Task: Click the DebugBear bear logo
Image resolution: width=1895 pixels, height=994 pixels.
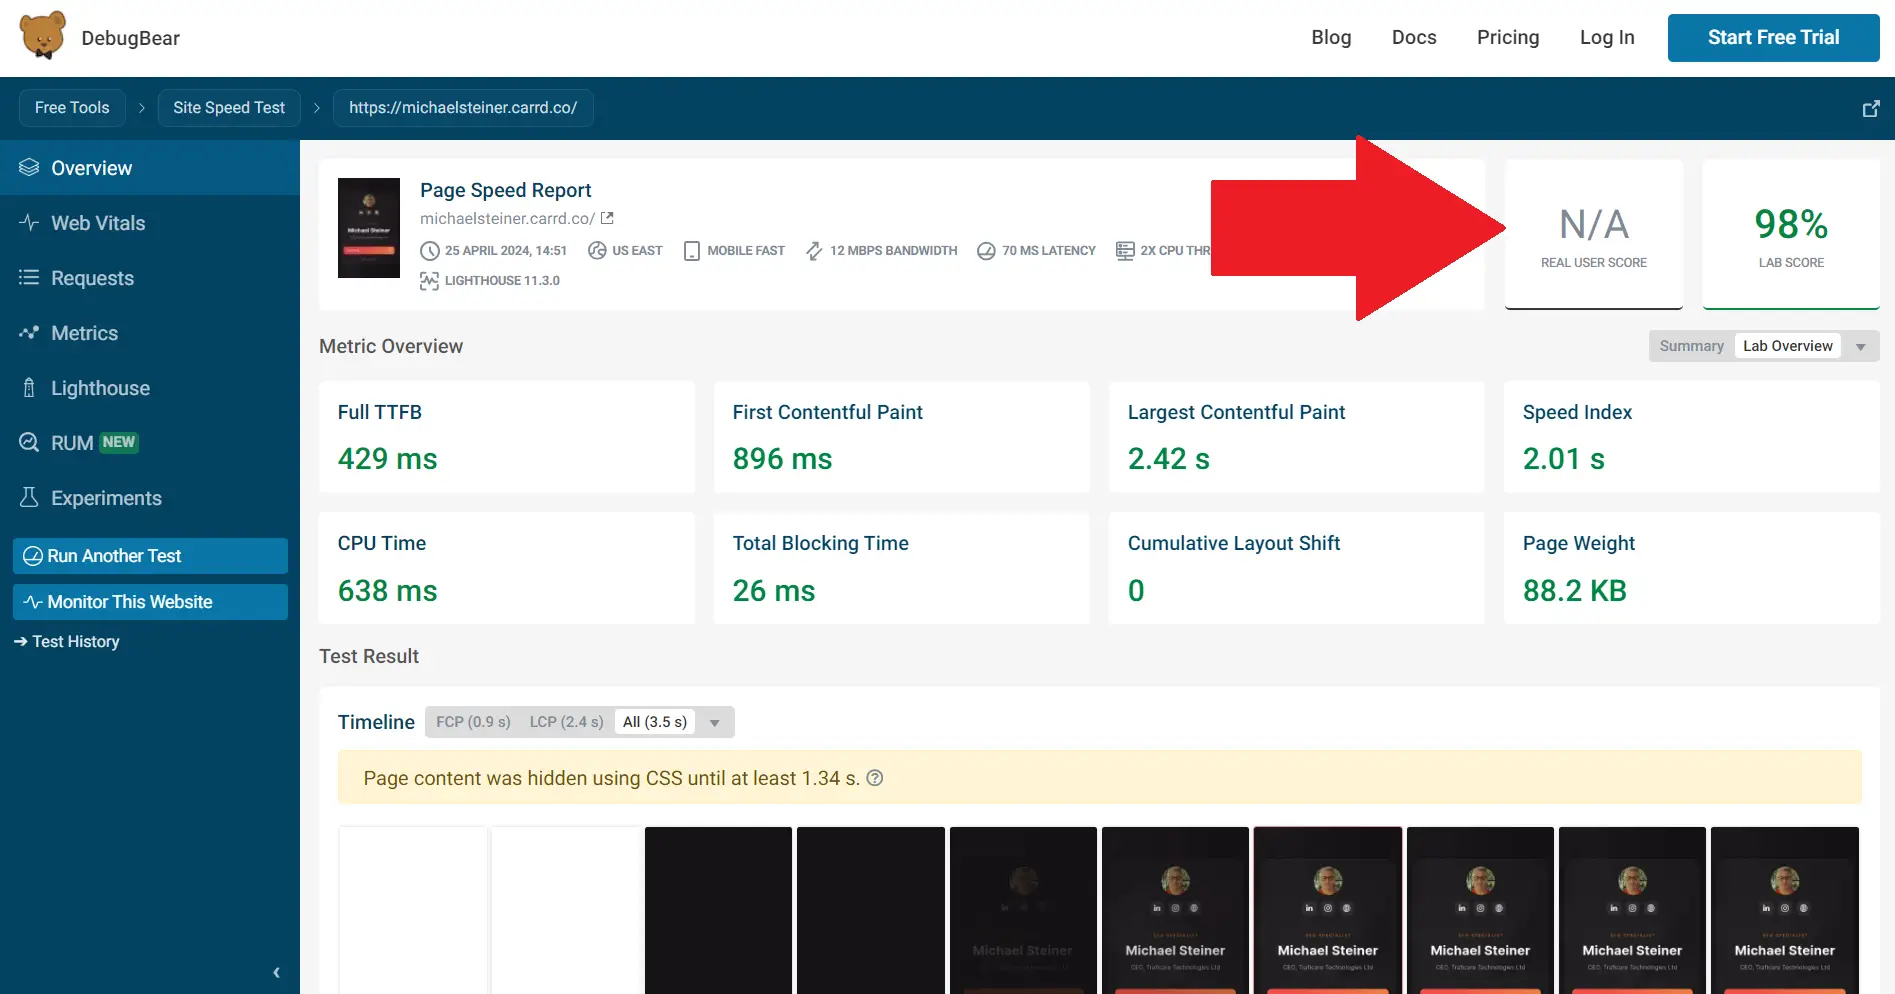Action: 43,36
